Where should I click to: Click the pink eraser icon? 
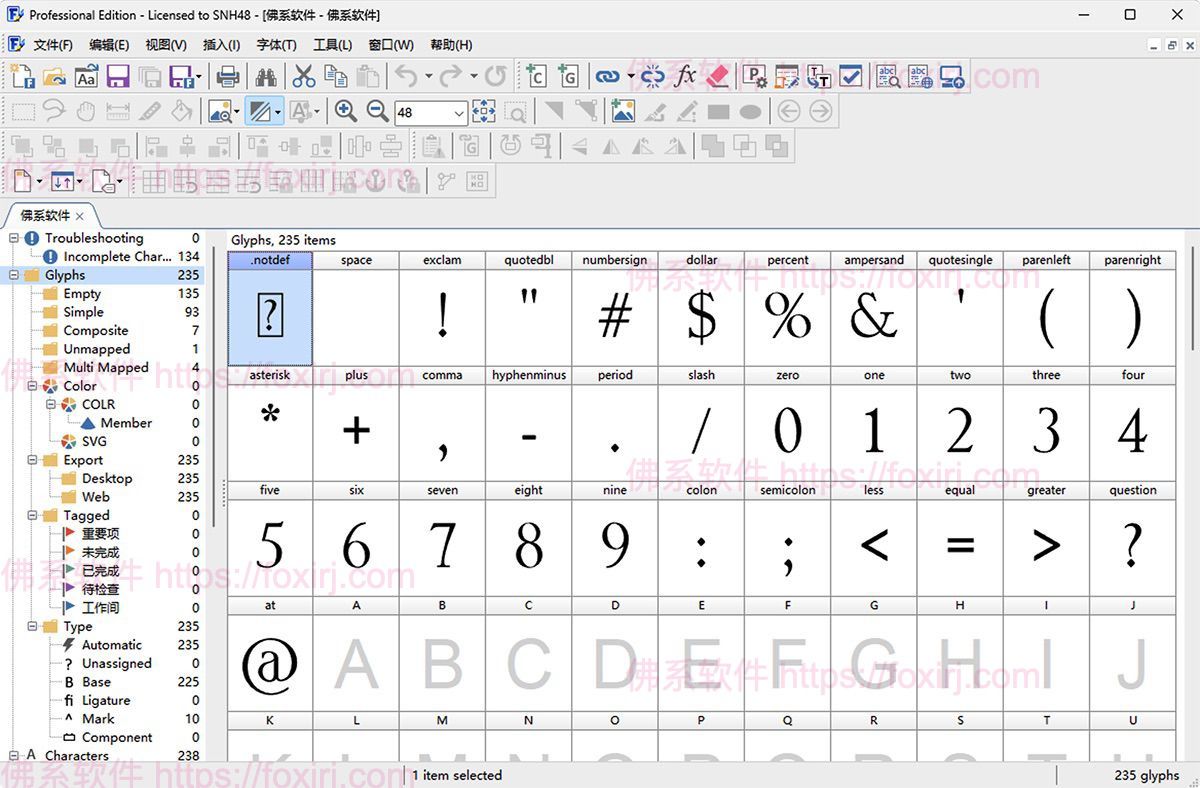click(x=717, y=77)
